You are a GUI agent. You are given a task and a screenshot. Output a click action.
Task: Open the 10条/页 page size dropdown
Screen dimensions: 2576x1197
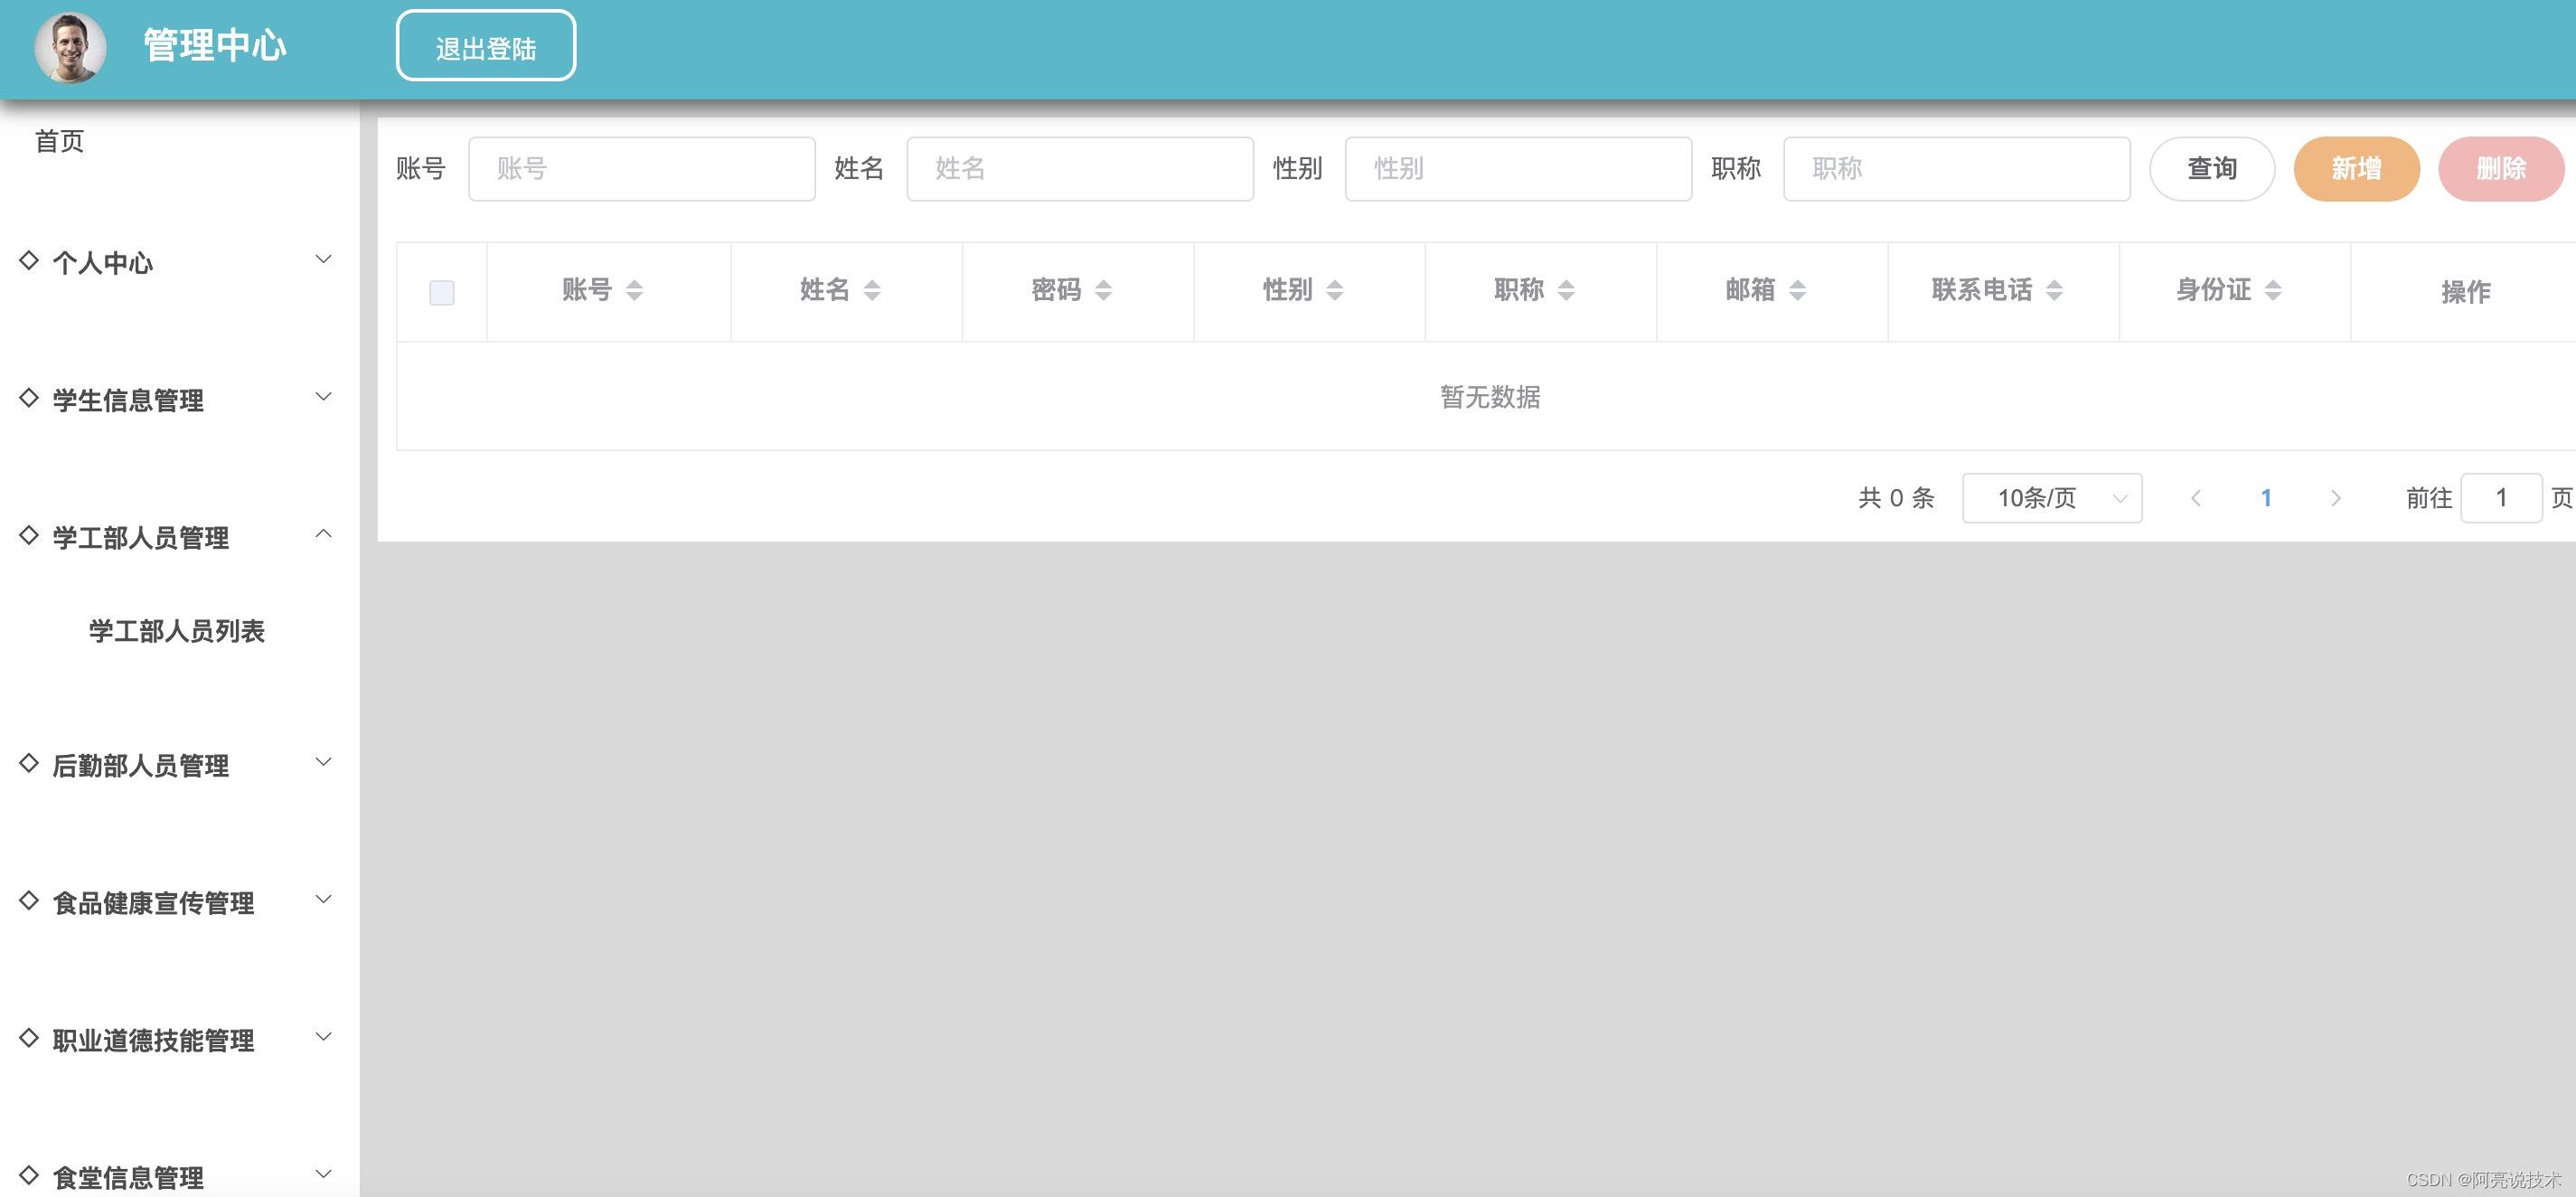click(2051, 498)
